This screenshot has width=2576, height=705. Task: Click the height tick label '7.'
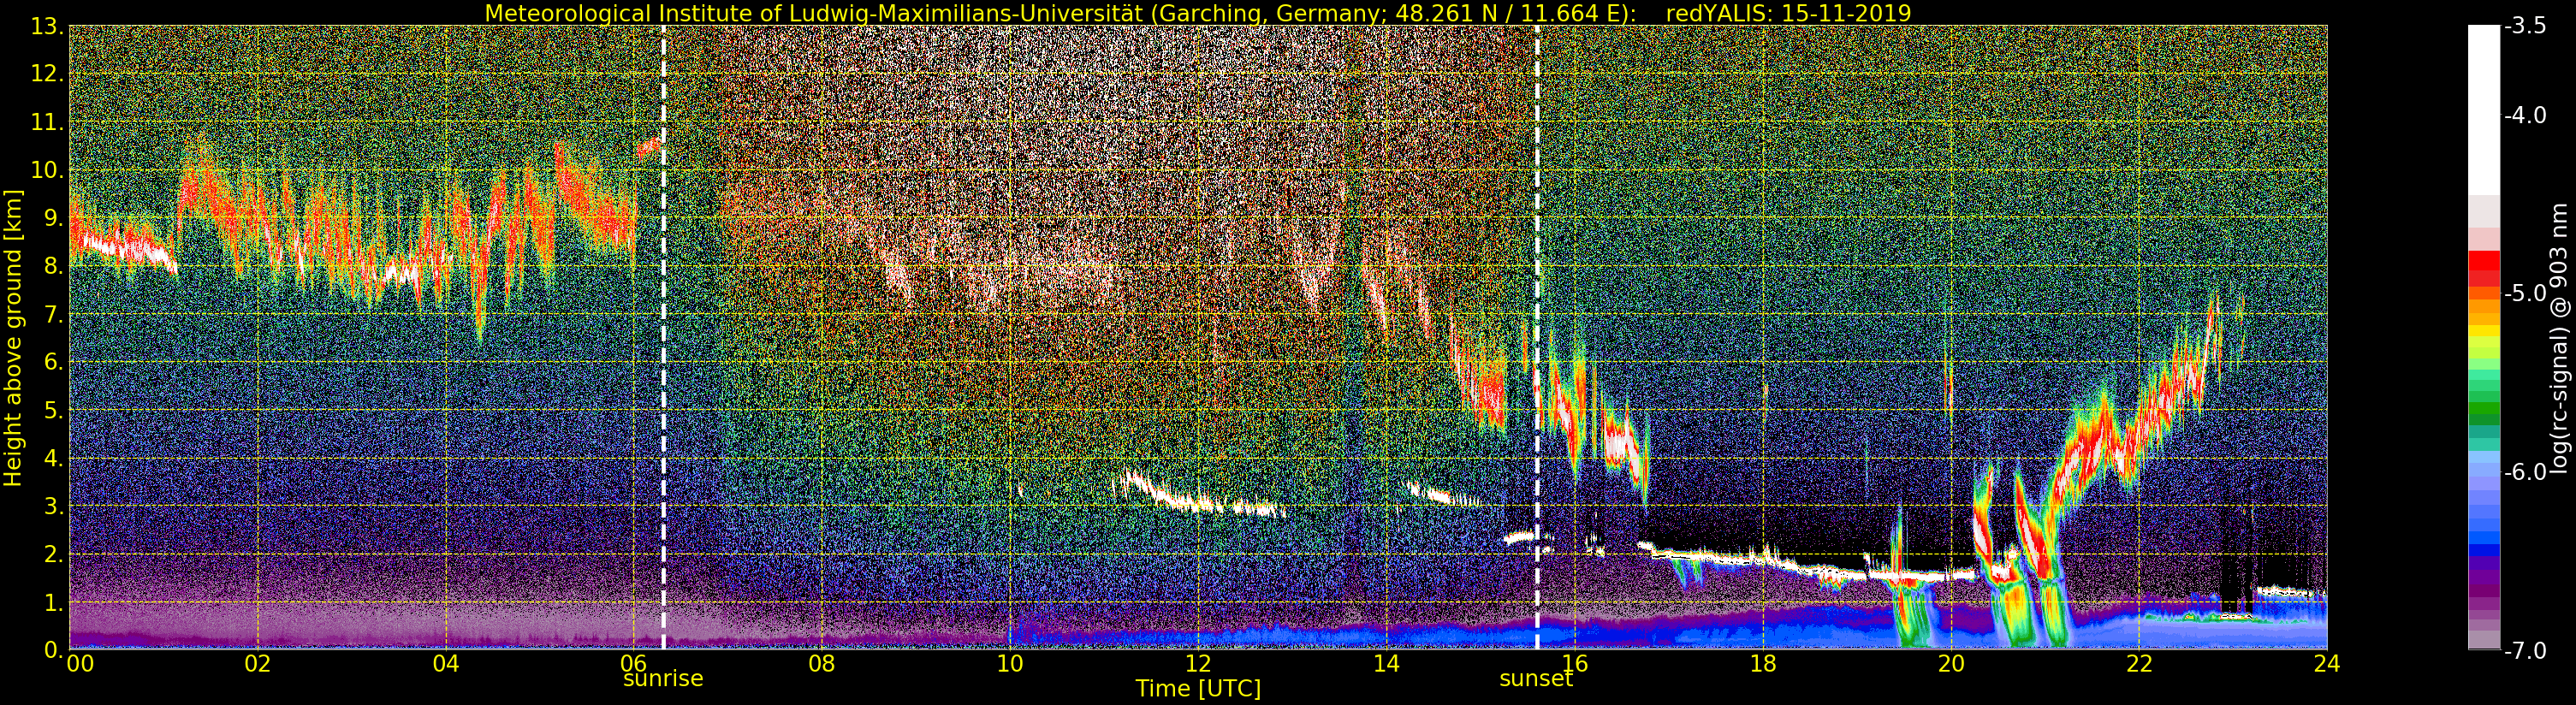click(x=54, y=314)
